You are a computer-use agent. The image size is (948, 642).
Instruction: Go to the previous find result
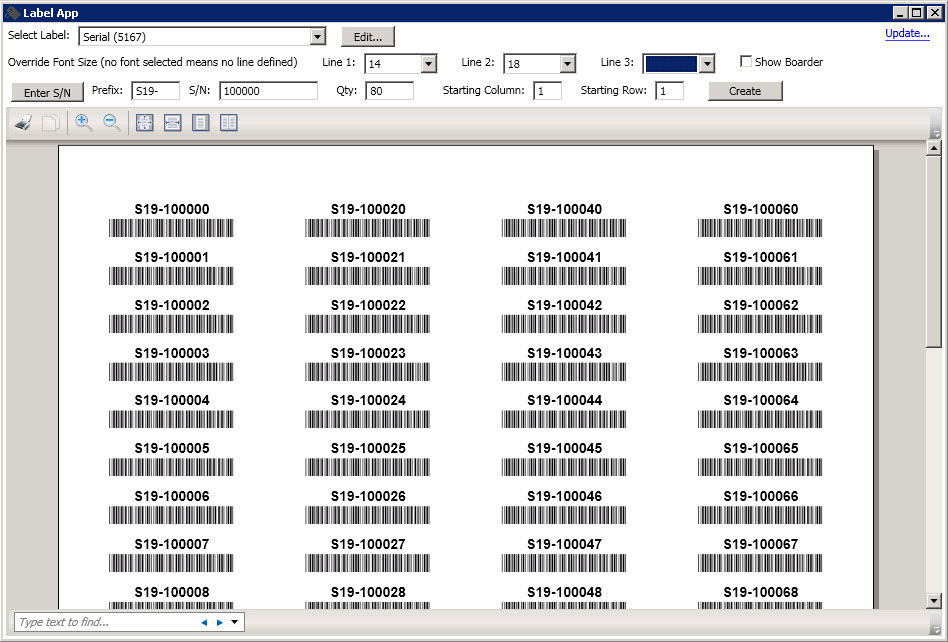[204, 622]
